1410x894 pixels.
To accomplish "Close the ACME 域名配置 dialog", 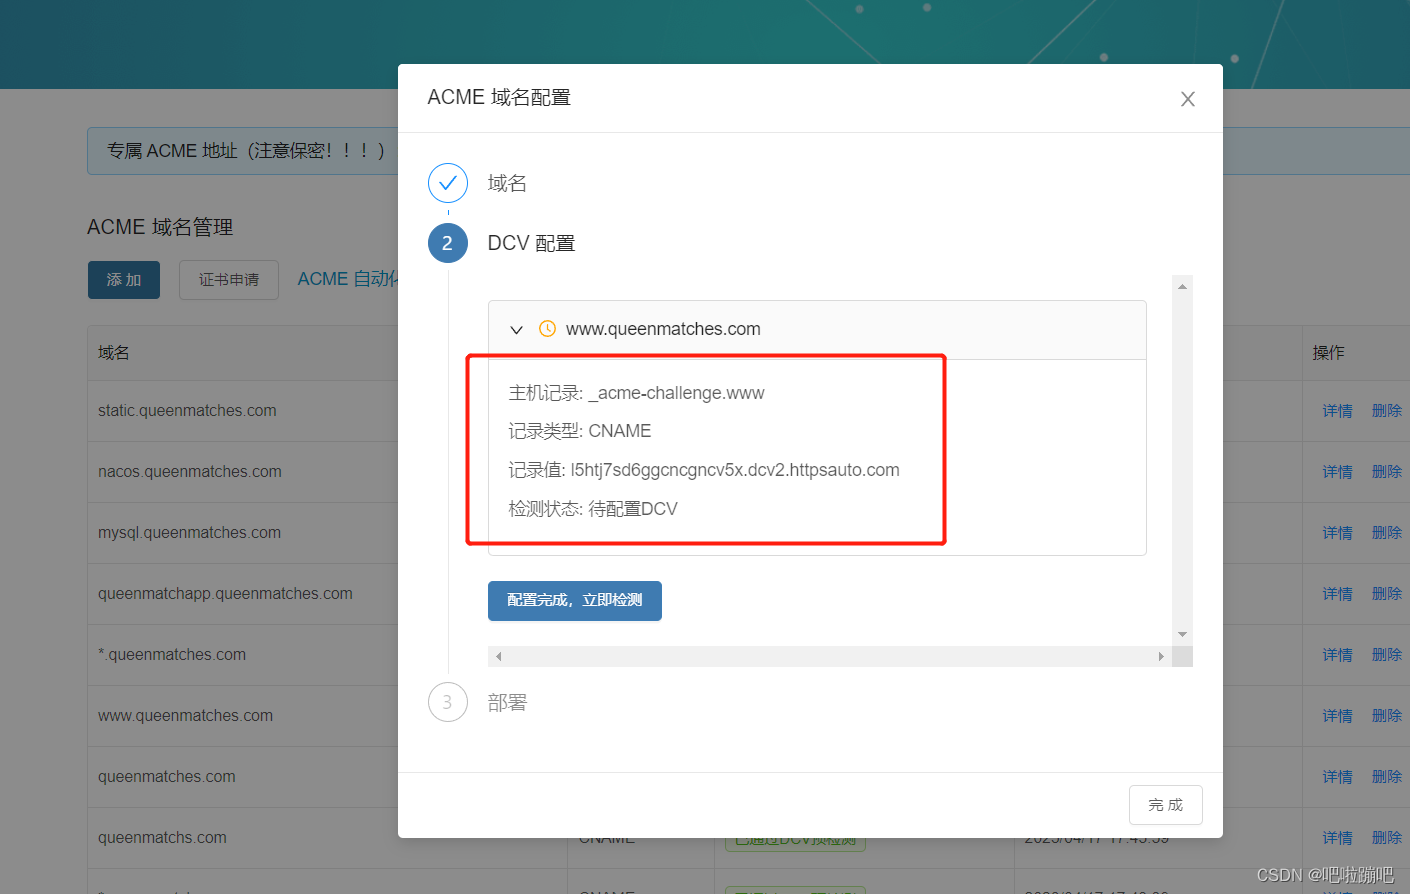I will 1187,99.
